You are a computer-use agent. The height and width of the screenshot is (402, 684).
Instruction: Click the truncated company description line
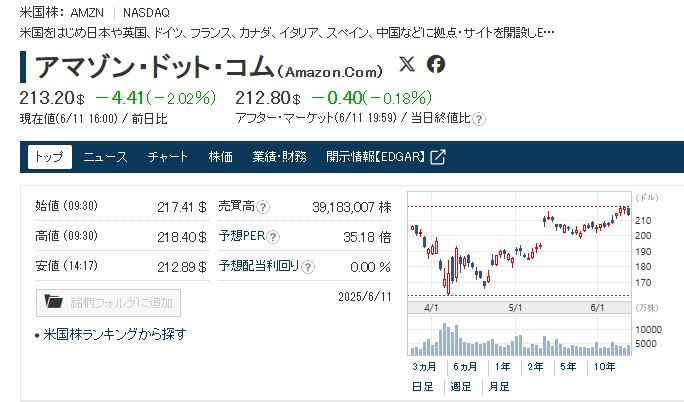[287, 33]
